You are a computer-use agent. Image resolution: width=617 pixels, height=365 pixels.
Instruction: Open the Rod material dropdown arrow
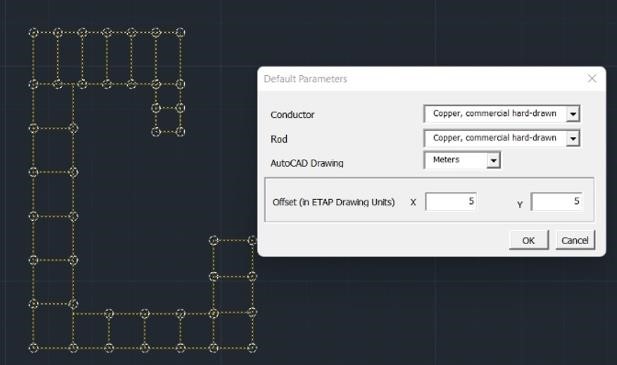[573, 138]
